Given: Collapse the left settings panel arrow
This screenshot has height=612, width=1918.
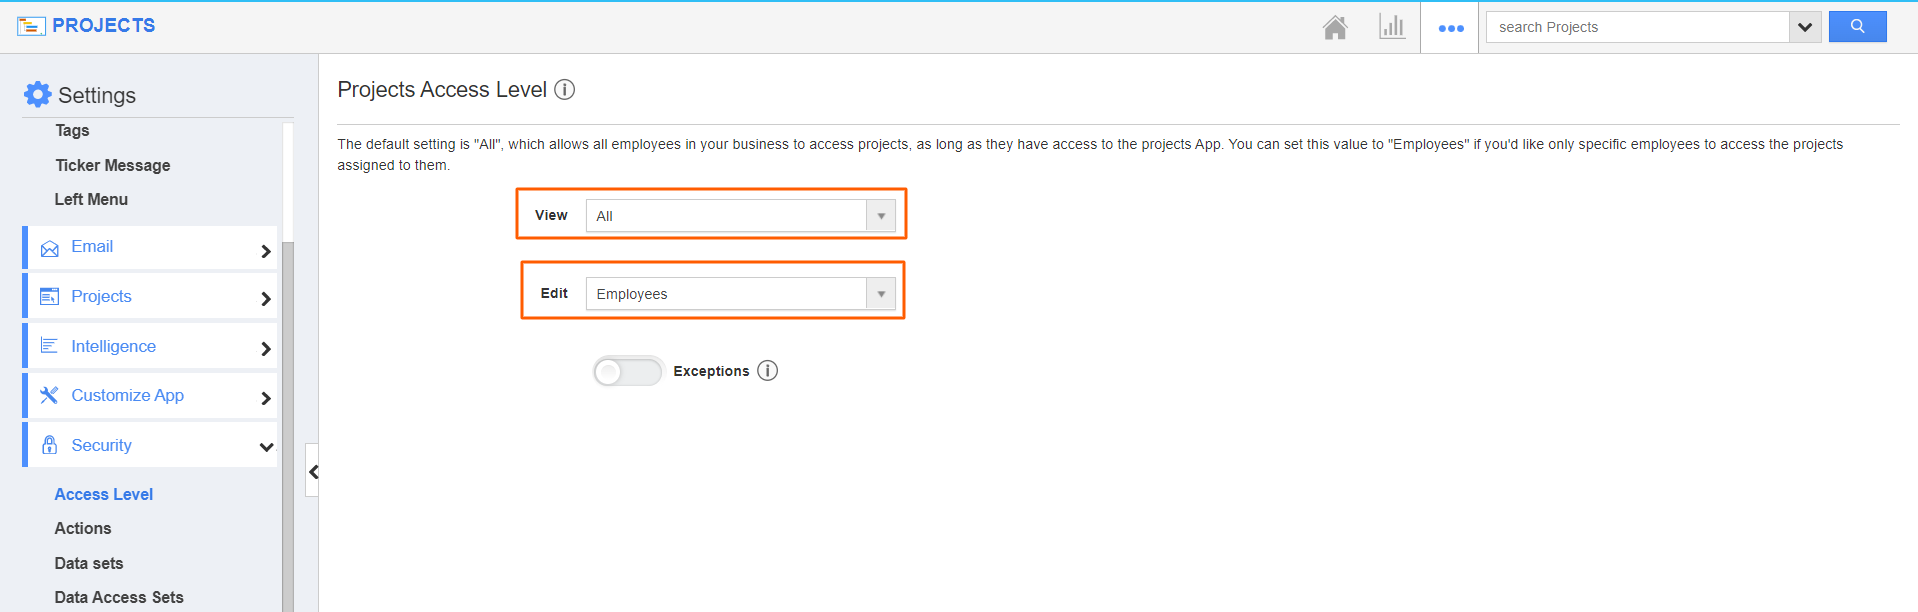Looking at the screenshot, I should click(x=313, y=471).
